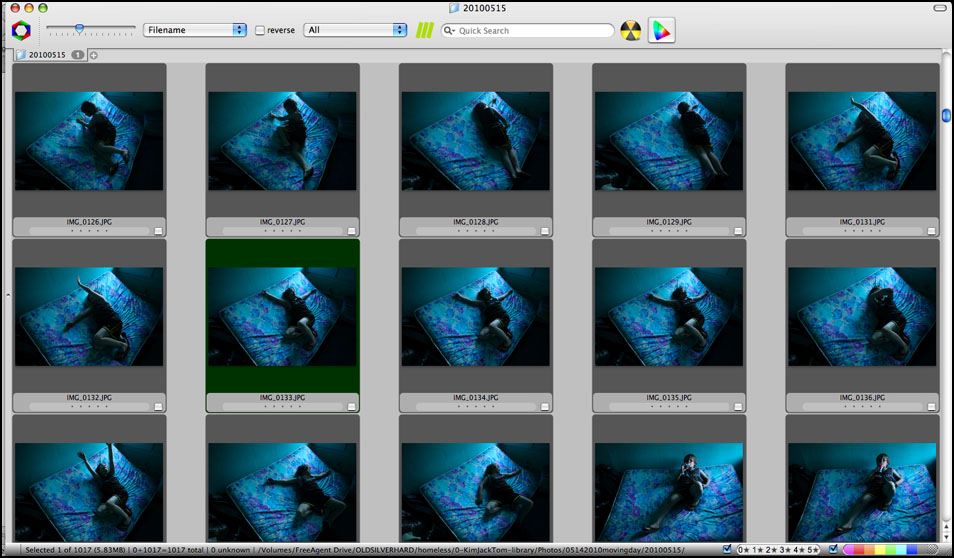Click the rating dots under IMG_0134.JPG
Screen dimensions: 954x558
point(476,406)
